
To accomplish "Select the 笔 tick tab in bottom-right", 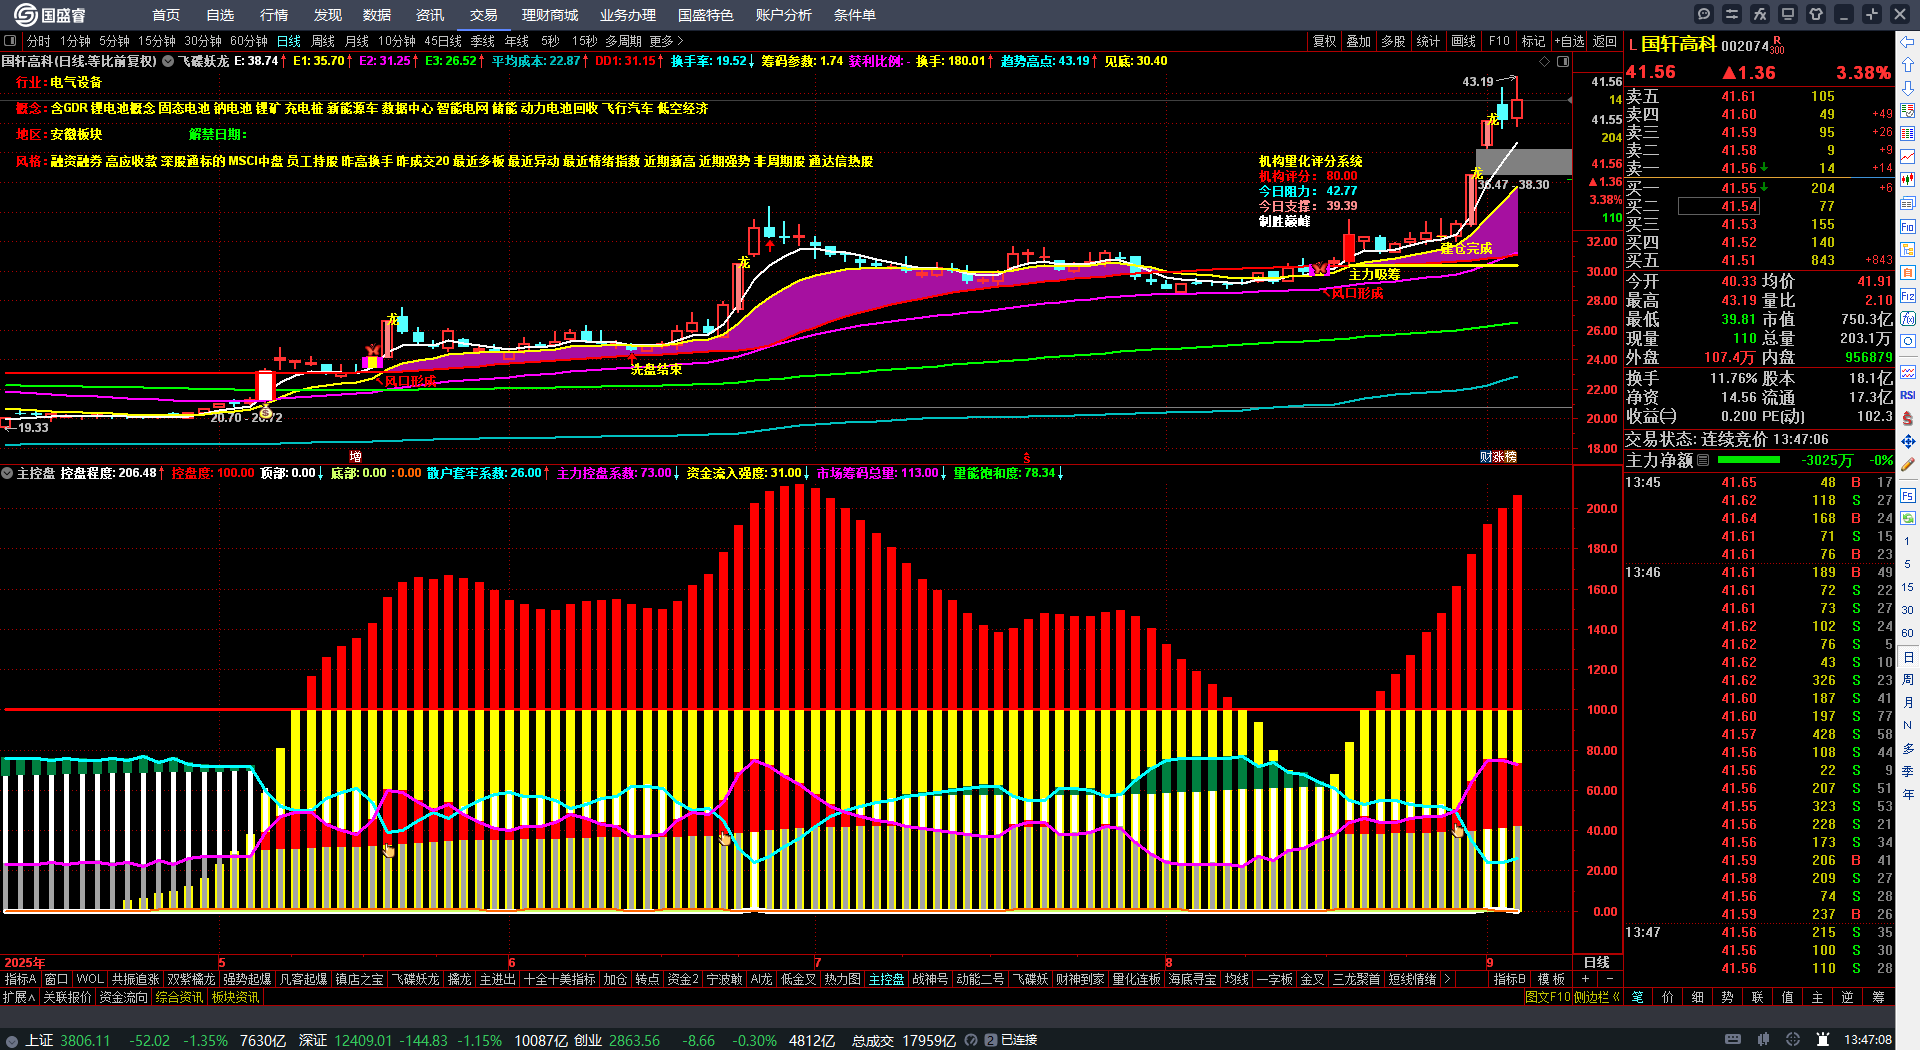I will coord(1638,997).
